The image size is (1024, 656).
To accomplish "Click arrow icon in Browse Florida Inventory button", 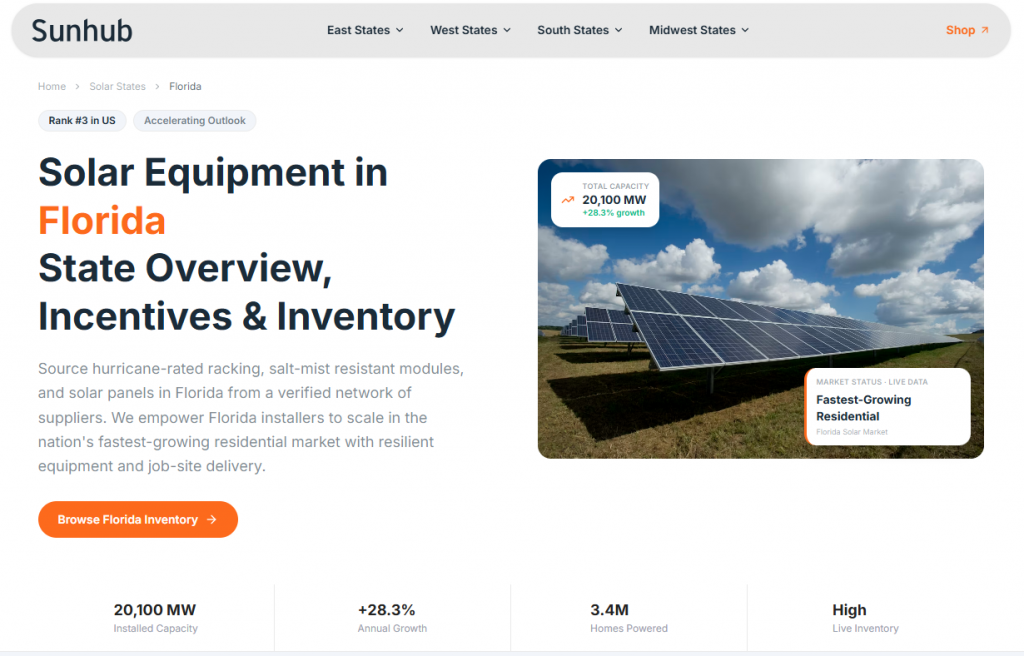I will [x=212, y=519].
